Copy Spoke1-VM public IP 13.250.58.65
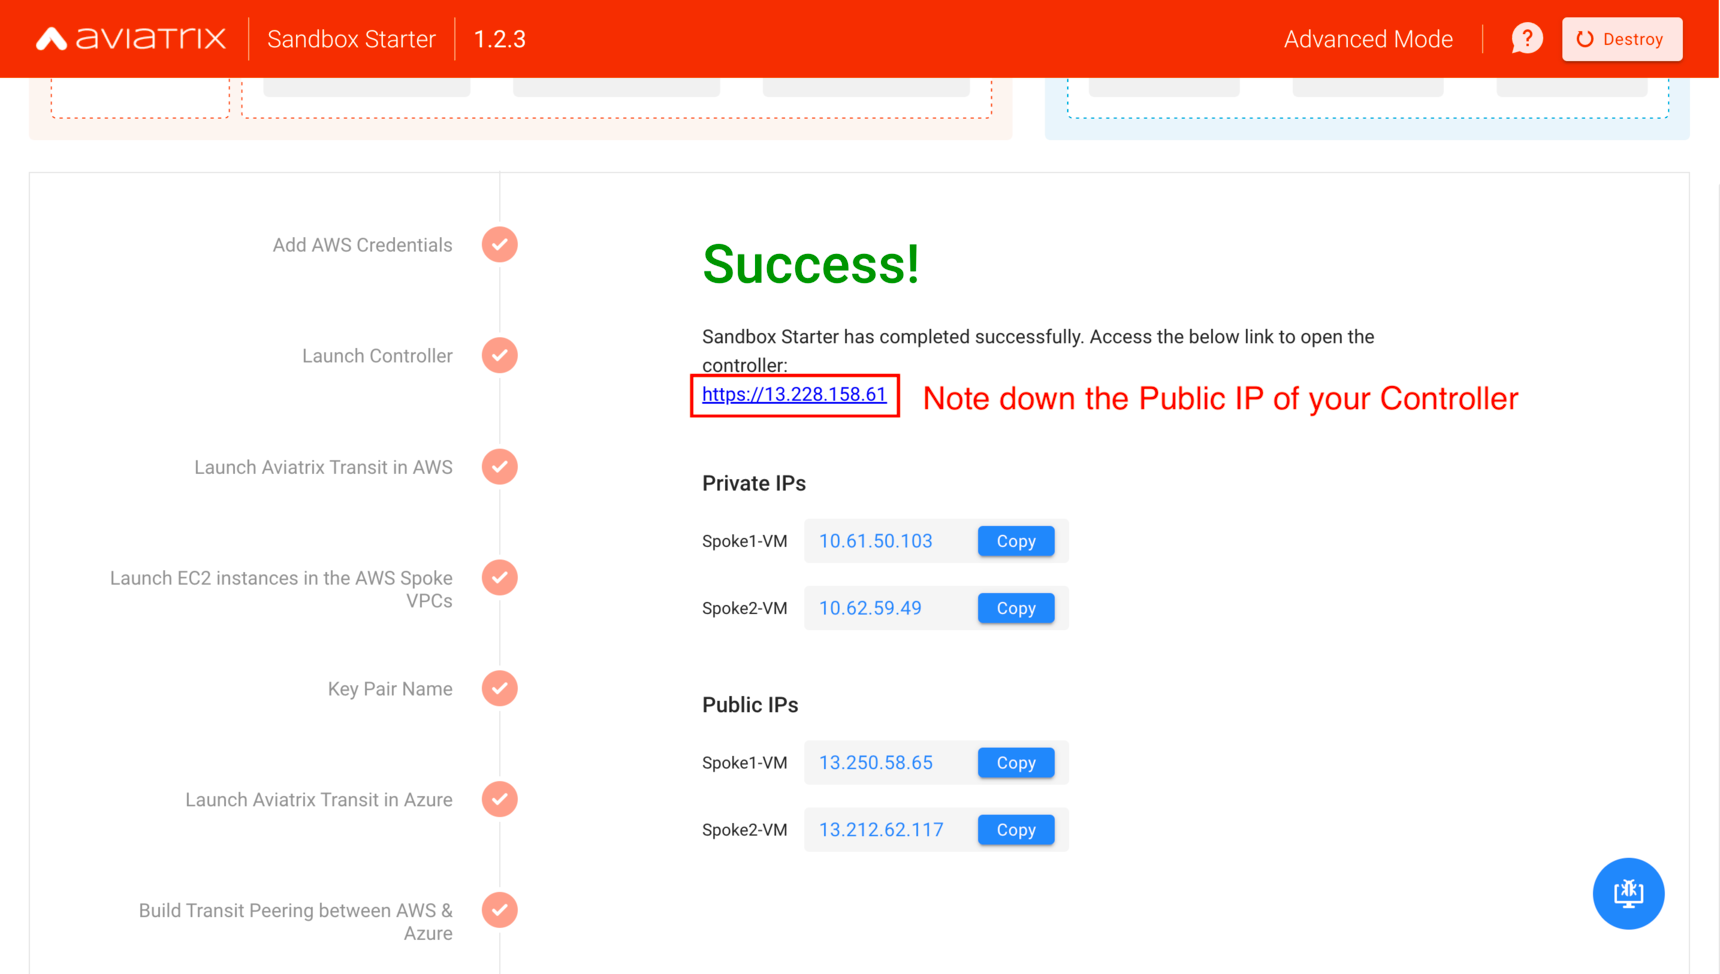Image resolution: width=1720 pixels, height=974 pixels. click(1016, 763)
